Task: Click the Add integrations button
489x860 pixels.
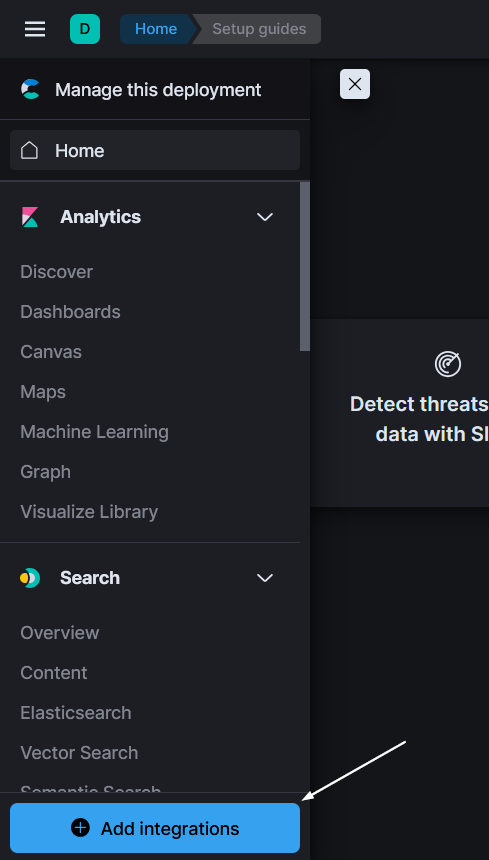Action: (x=155, y=828)
